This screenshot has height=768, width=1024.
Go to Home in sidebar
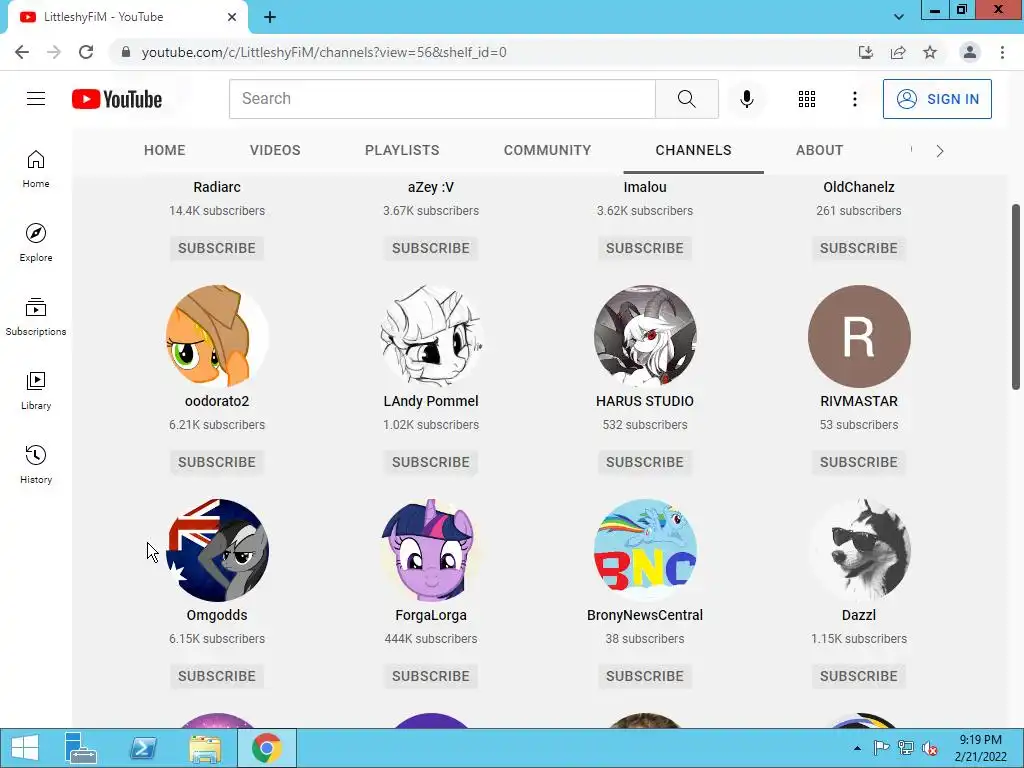coord(36,169)
